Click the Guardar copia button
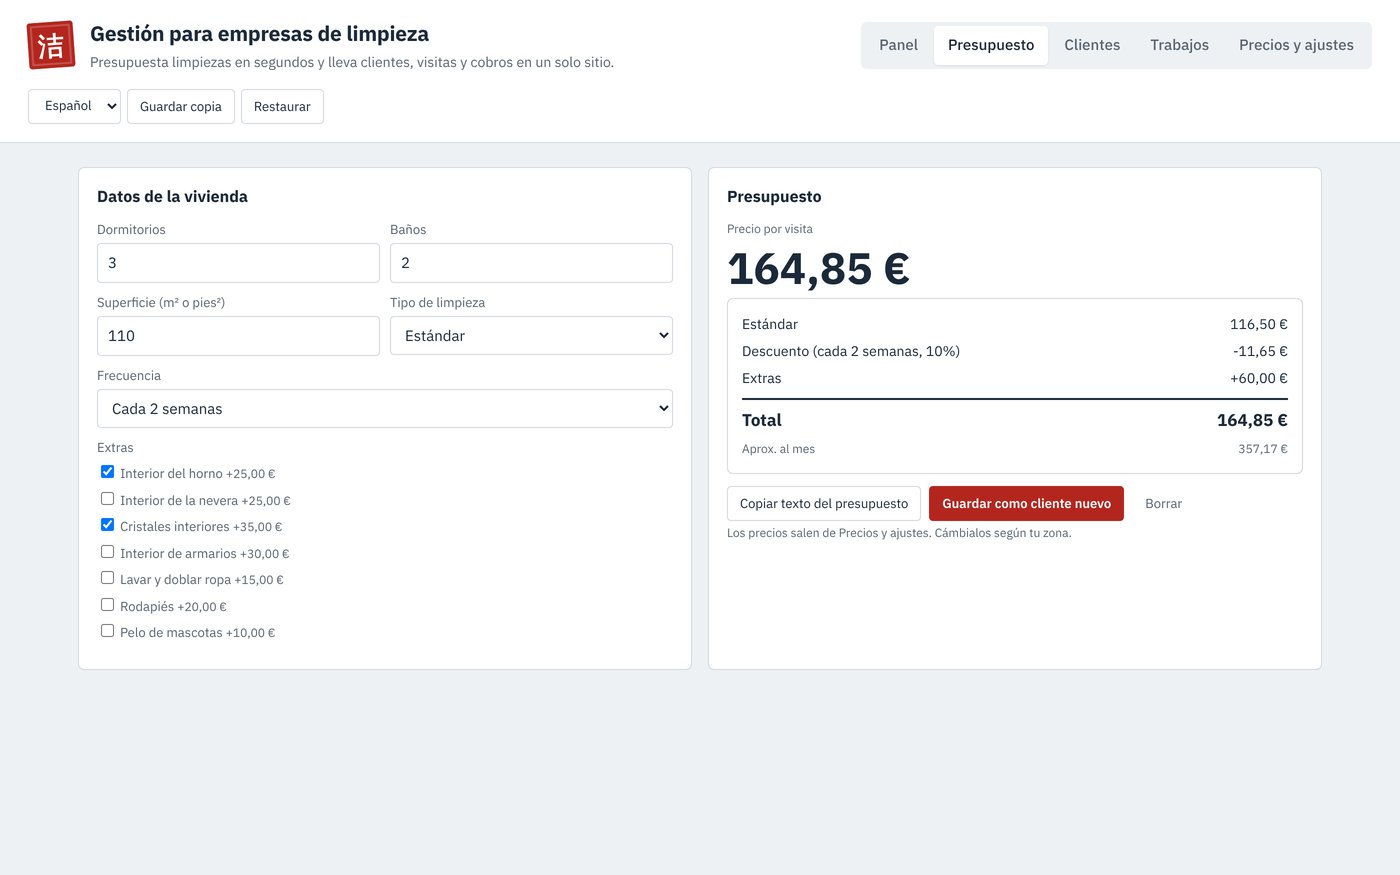The image size is (1400, 875). (181, 106)
